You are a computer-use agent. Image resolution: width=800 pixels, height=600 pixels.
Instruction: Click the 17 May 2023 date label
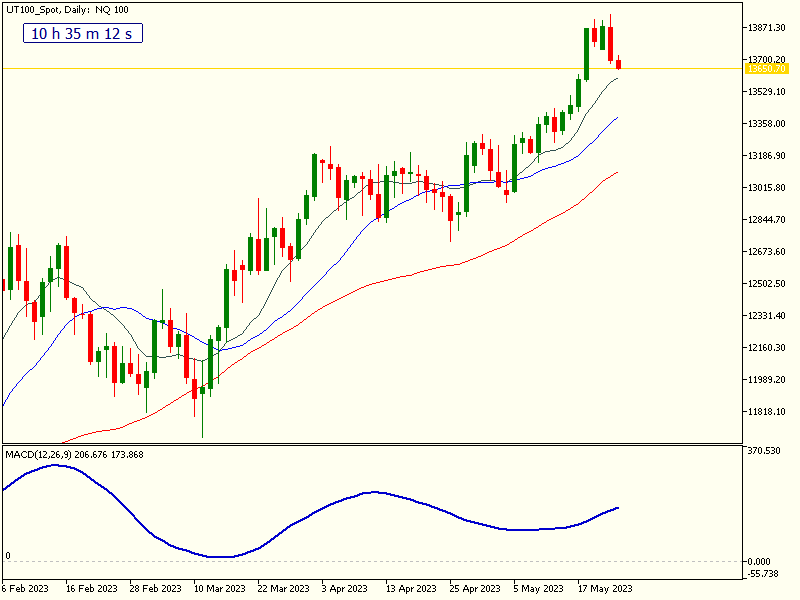(604, 589)
